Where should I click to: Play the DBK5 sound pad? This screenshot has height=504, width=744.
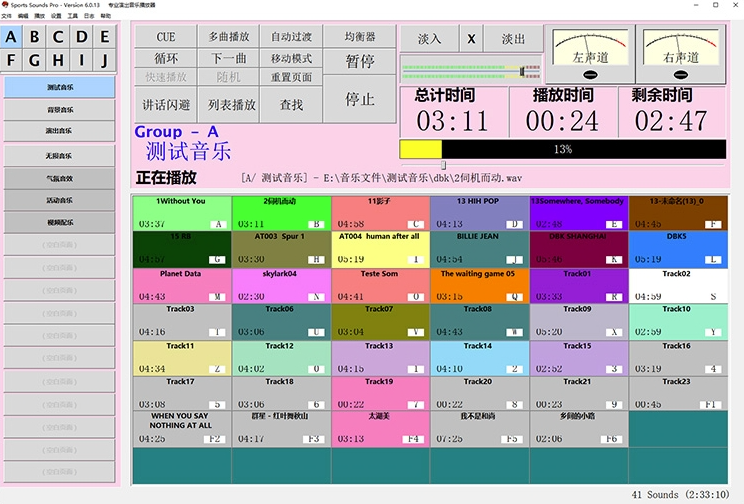(679, 249)
